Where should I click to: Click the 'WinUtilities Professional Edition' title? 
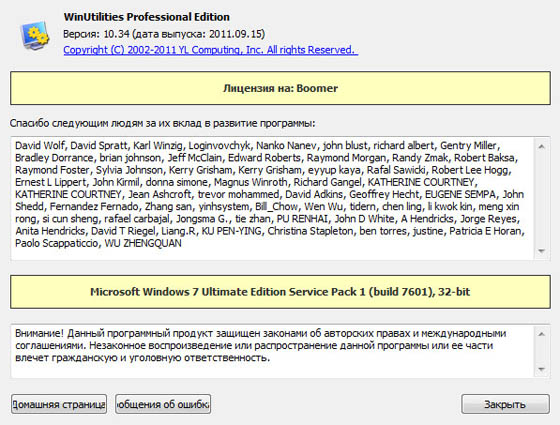tap(147, 17)
